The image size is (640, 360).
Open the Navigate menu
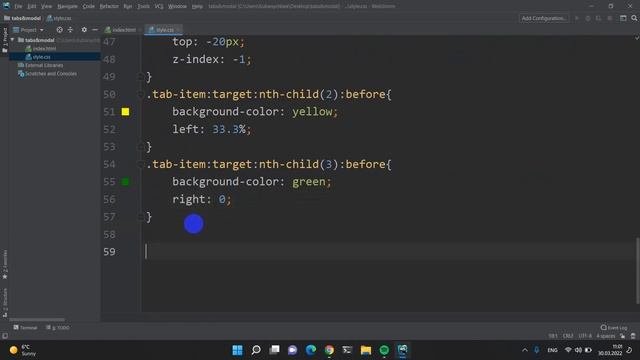coord(67,6)
